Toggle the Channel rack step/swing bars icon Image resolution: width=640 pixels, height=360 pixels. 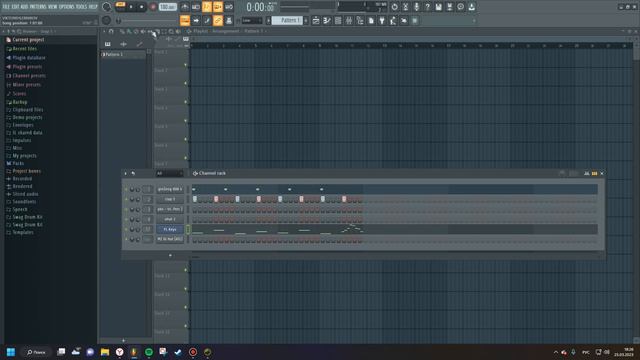(594, 173)
